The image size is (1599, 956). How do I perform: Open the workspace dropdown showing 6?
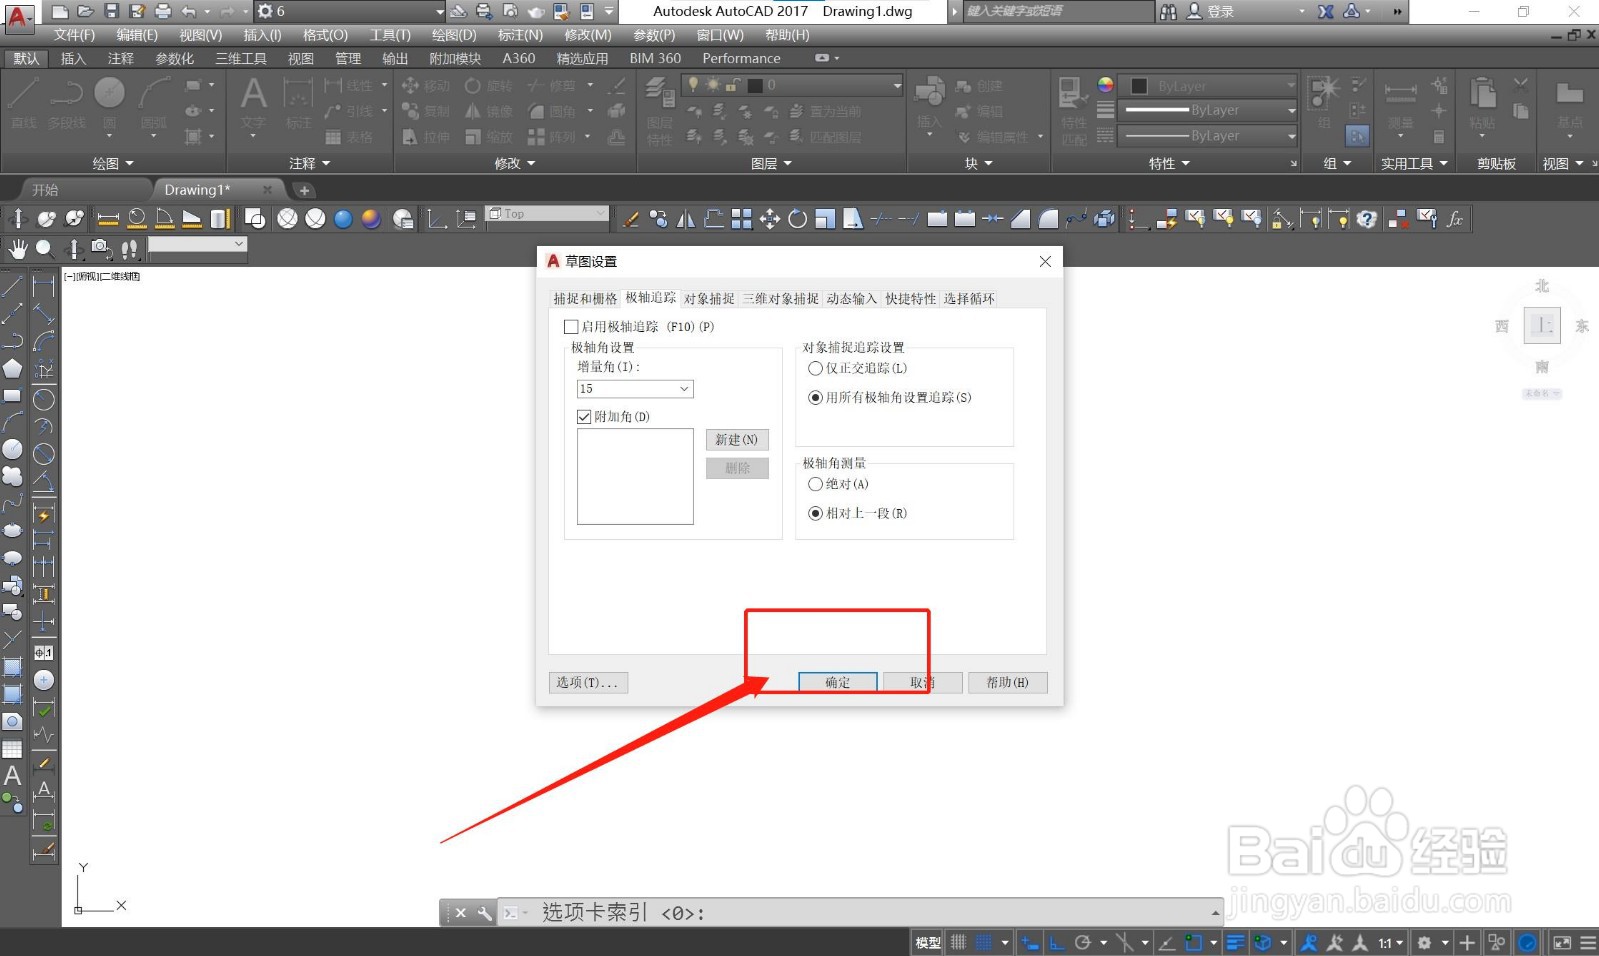pos(349,11)
